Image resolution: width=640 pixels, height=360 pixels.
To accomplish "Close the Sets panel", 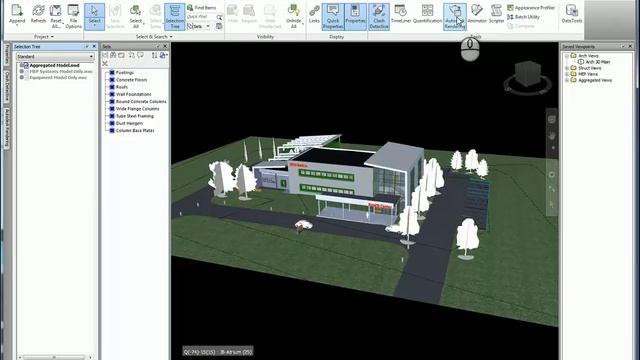I will click(x=165, y=47).
